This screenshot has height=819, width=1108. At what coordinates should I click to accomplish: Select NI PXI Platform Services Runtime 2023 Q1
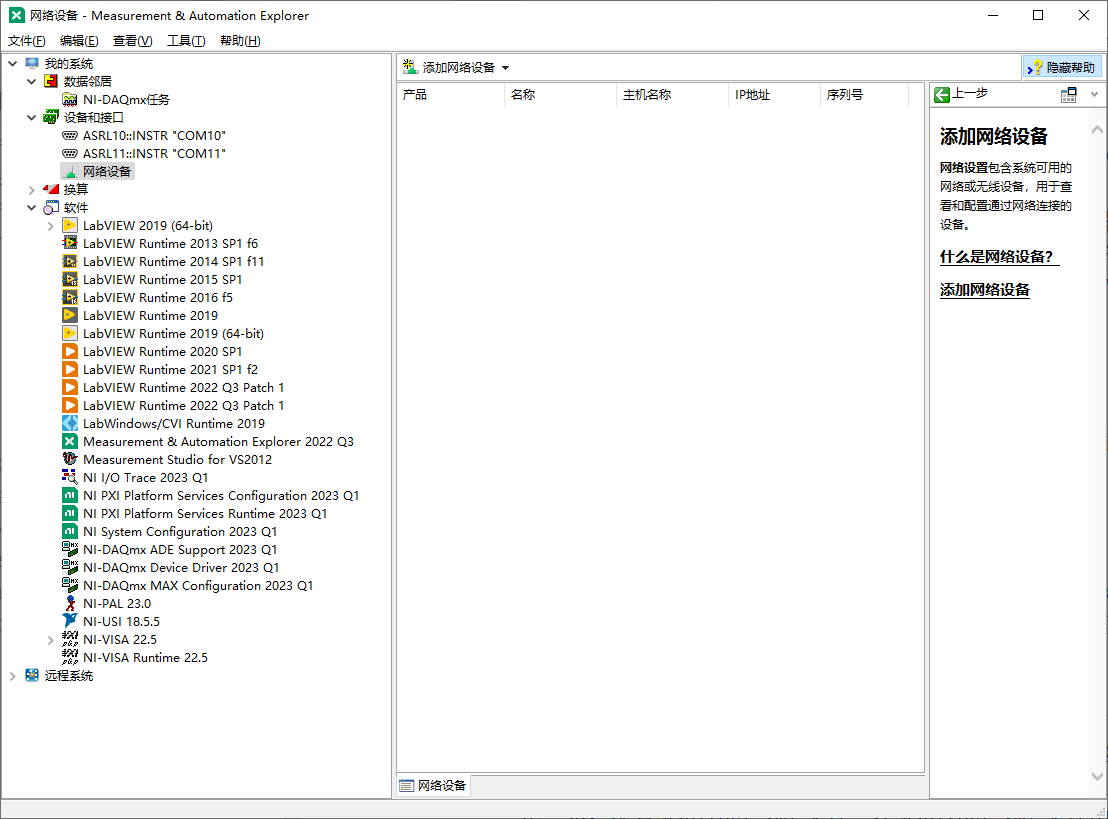pos(205,514)
